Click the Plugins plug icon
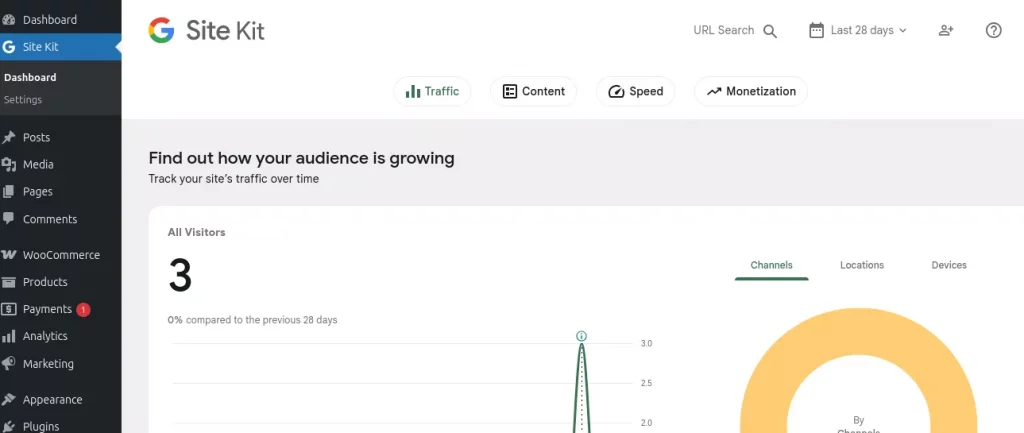 tap(8, 426)
